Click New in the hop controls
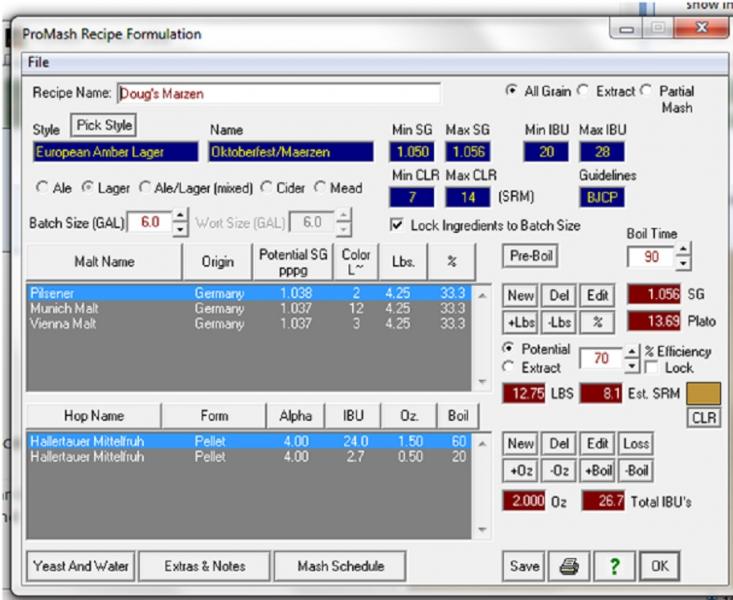Screen dimensions: 733x600 (520, 443)
